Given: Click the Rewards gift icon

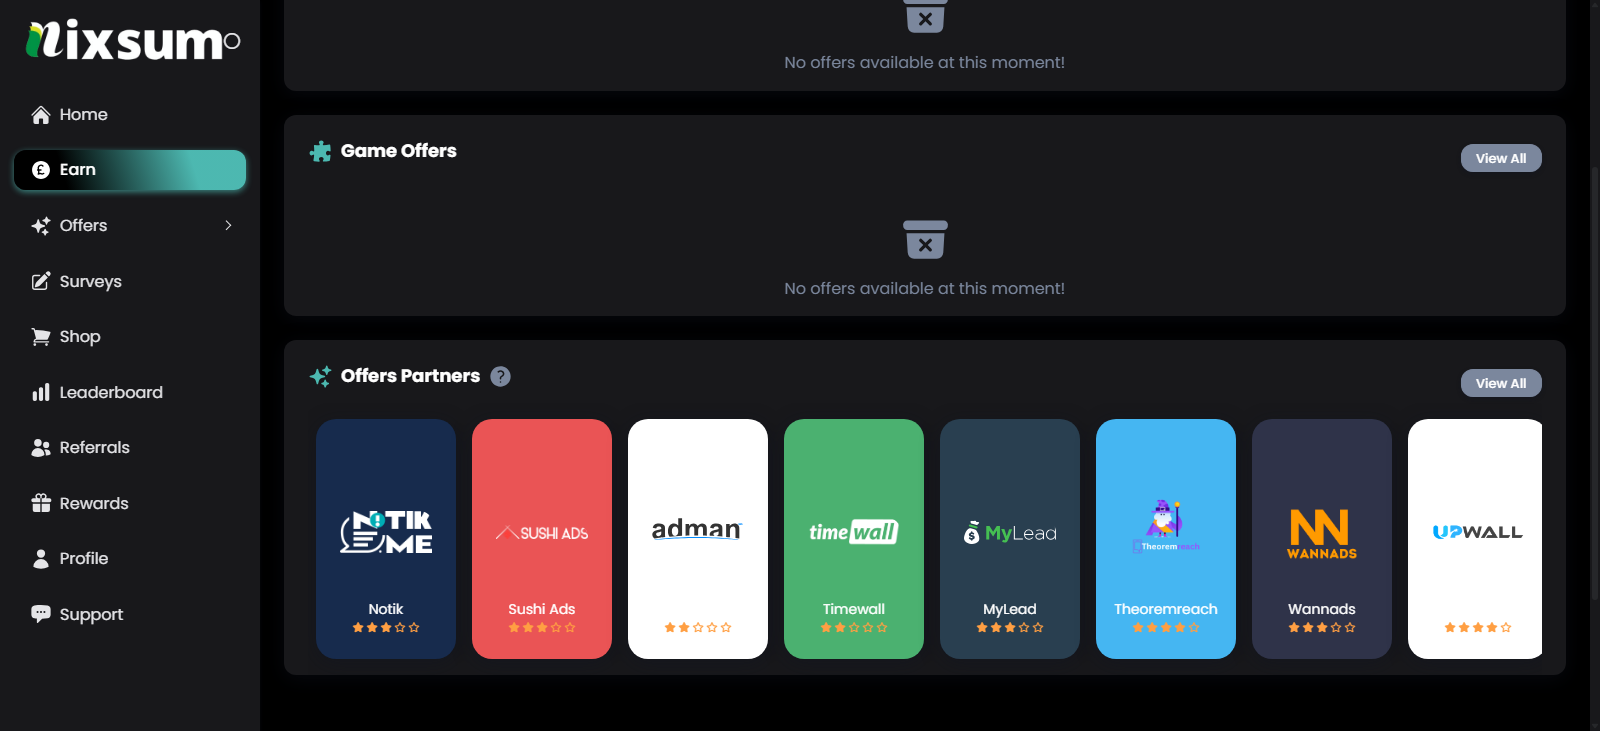Looking at the screenshot, I should point(41,503).
